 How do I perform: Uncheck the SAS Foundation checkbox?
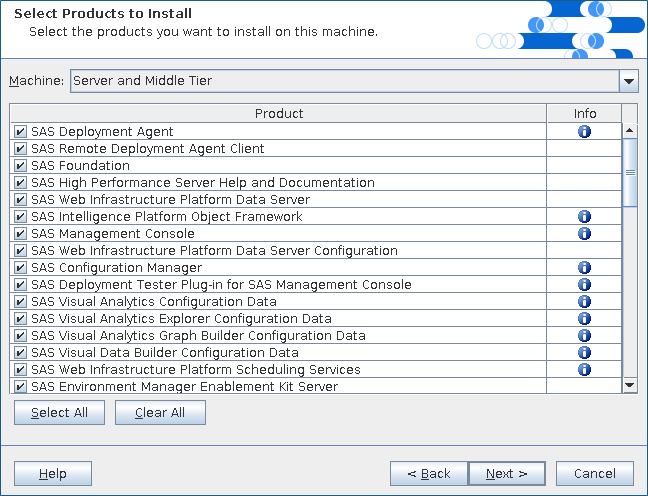20,166
